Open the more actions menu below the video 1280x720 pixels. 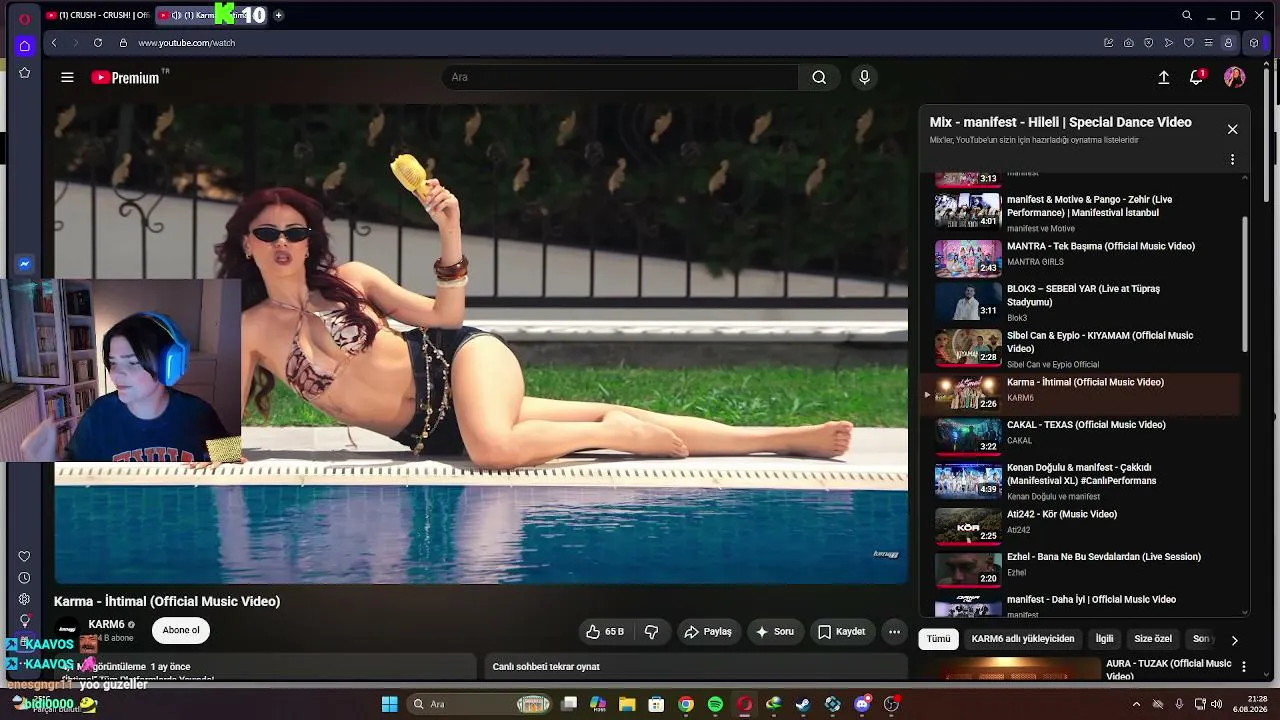point(894,631)
